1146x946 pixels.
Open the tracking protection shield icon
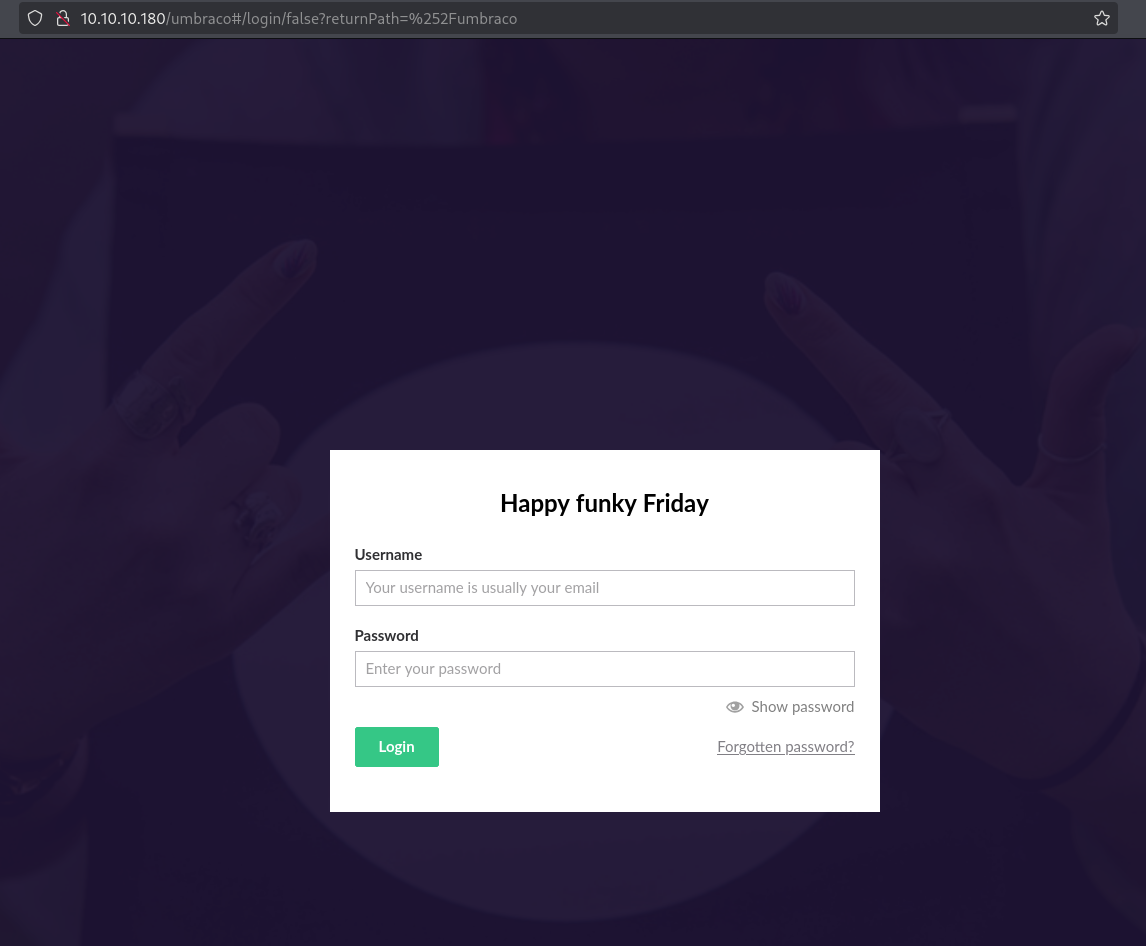tap(35, 18)
